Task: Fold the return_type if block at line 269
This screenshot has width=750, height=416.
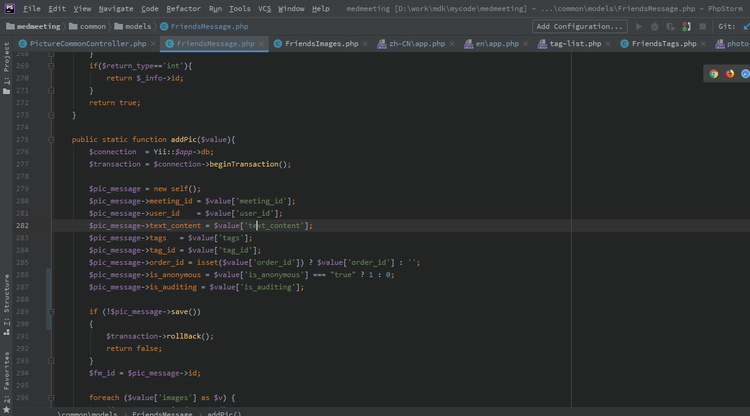Action: tap(53, 65)
